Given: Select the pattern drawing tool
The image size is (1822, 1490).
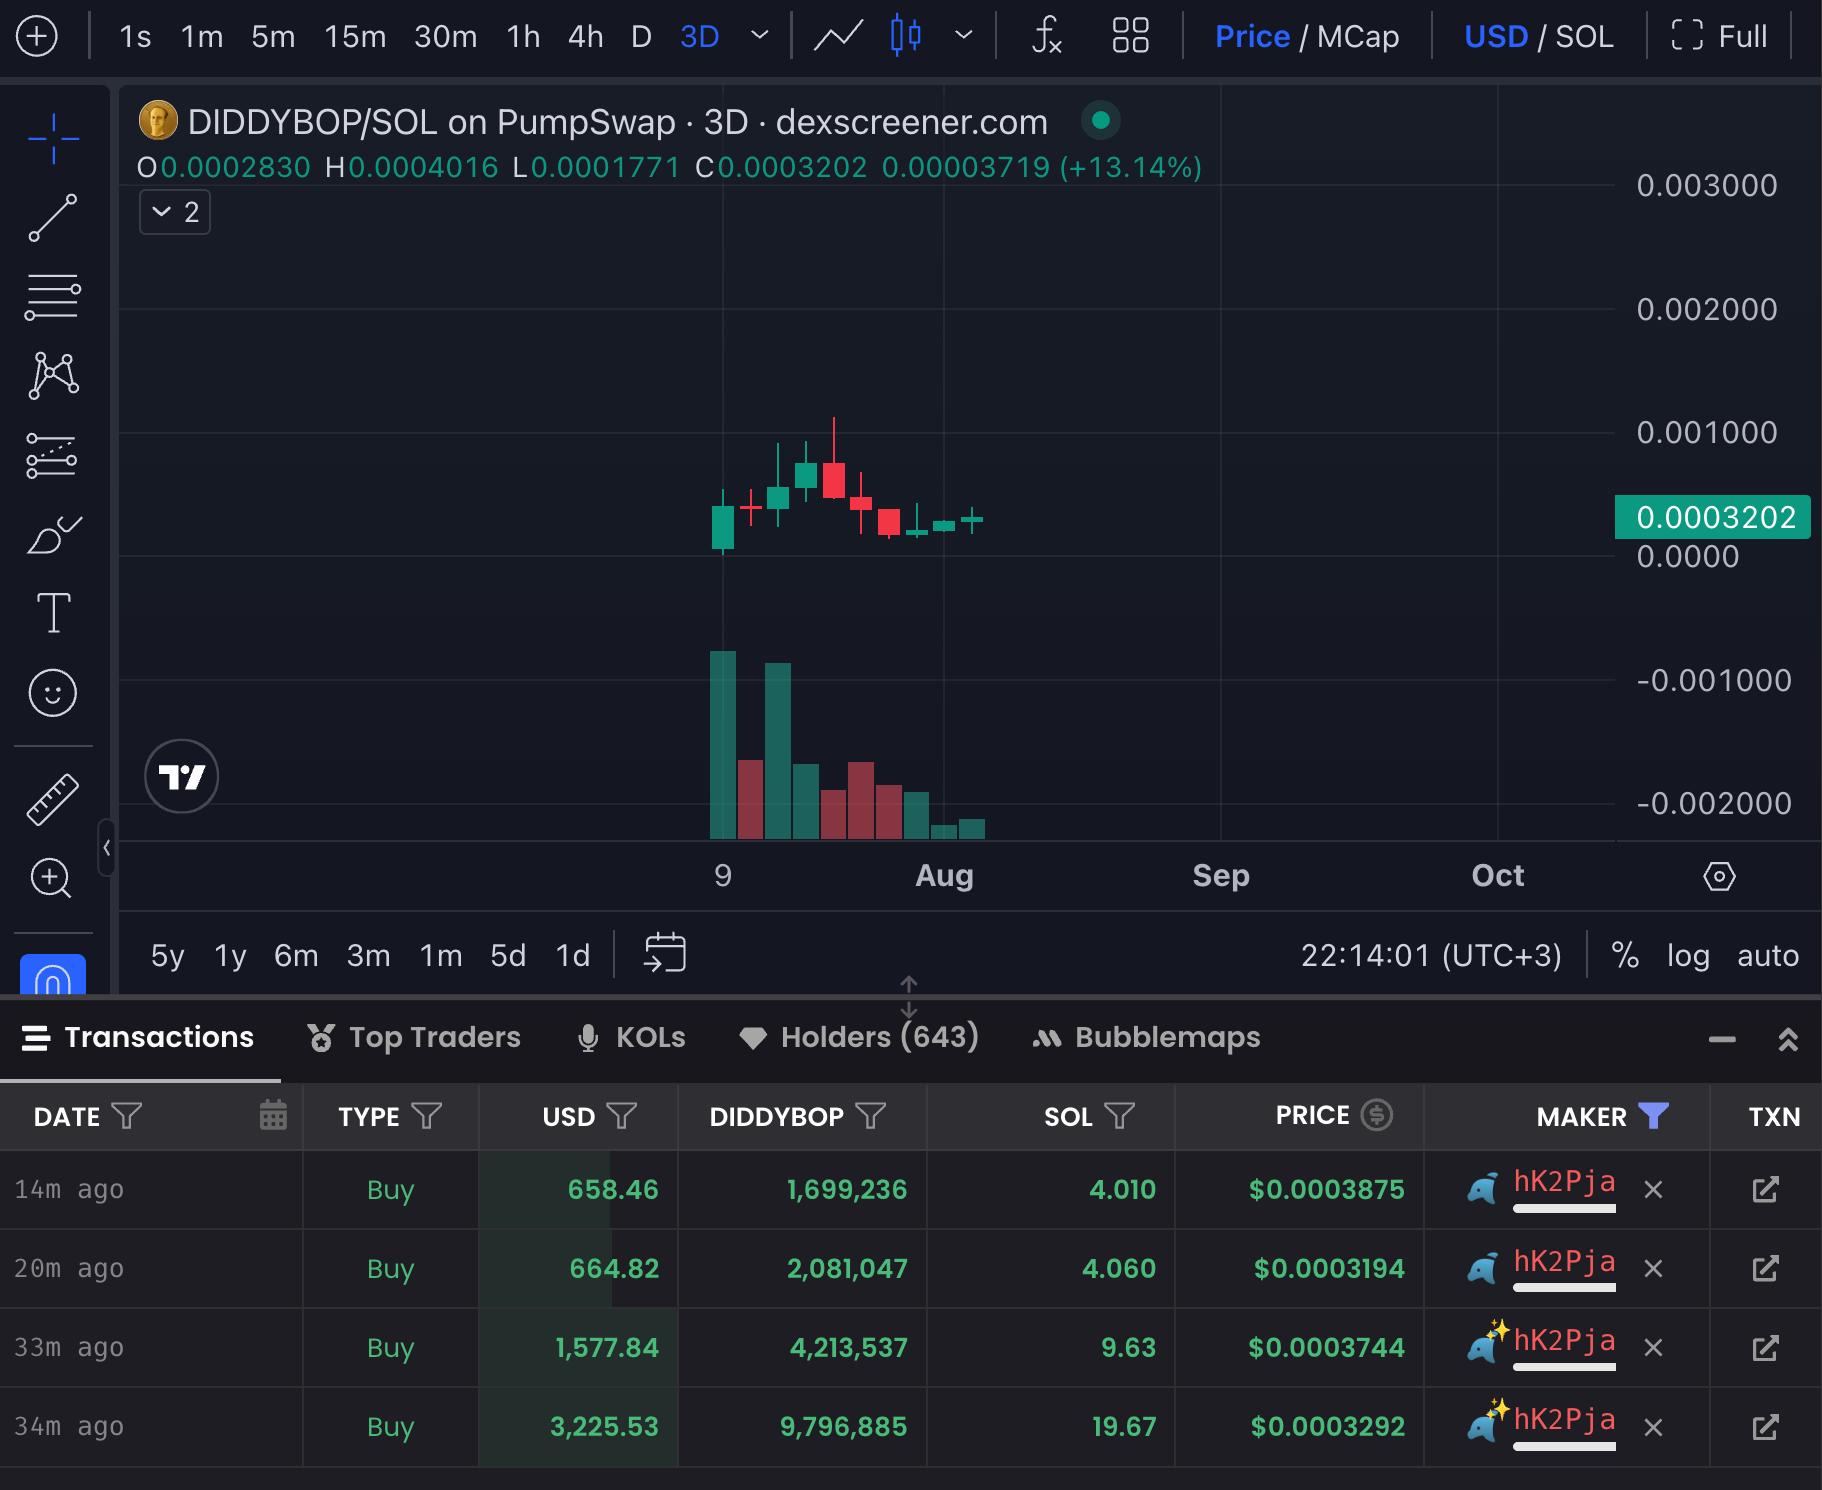Looking at the screenshot, I should [x=53, y=376].
